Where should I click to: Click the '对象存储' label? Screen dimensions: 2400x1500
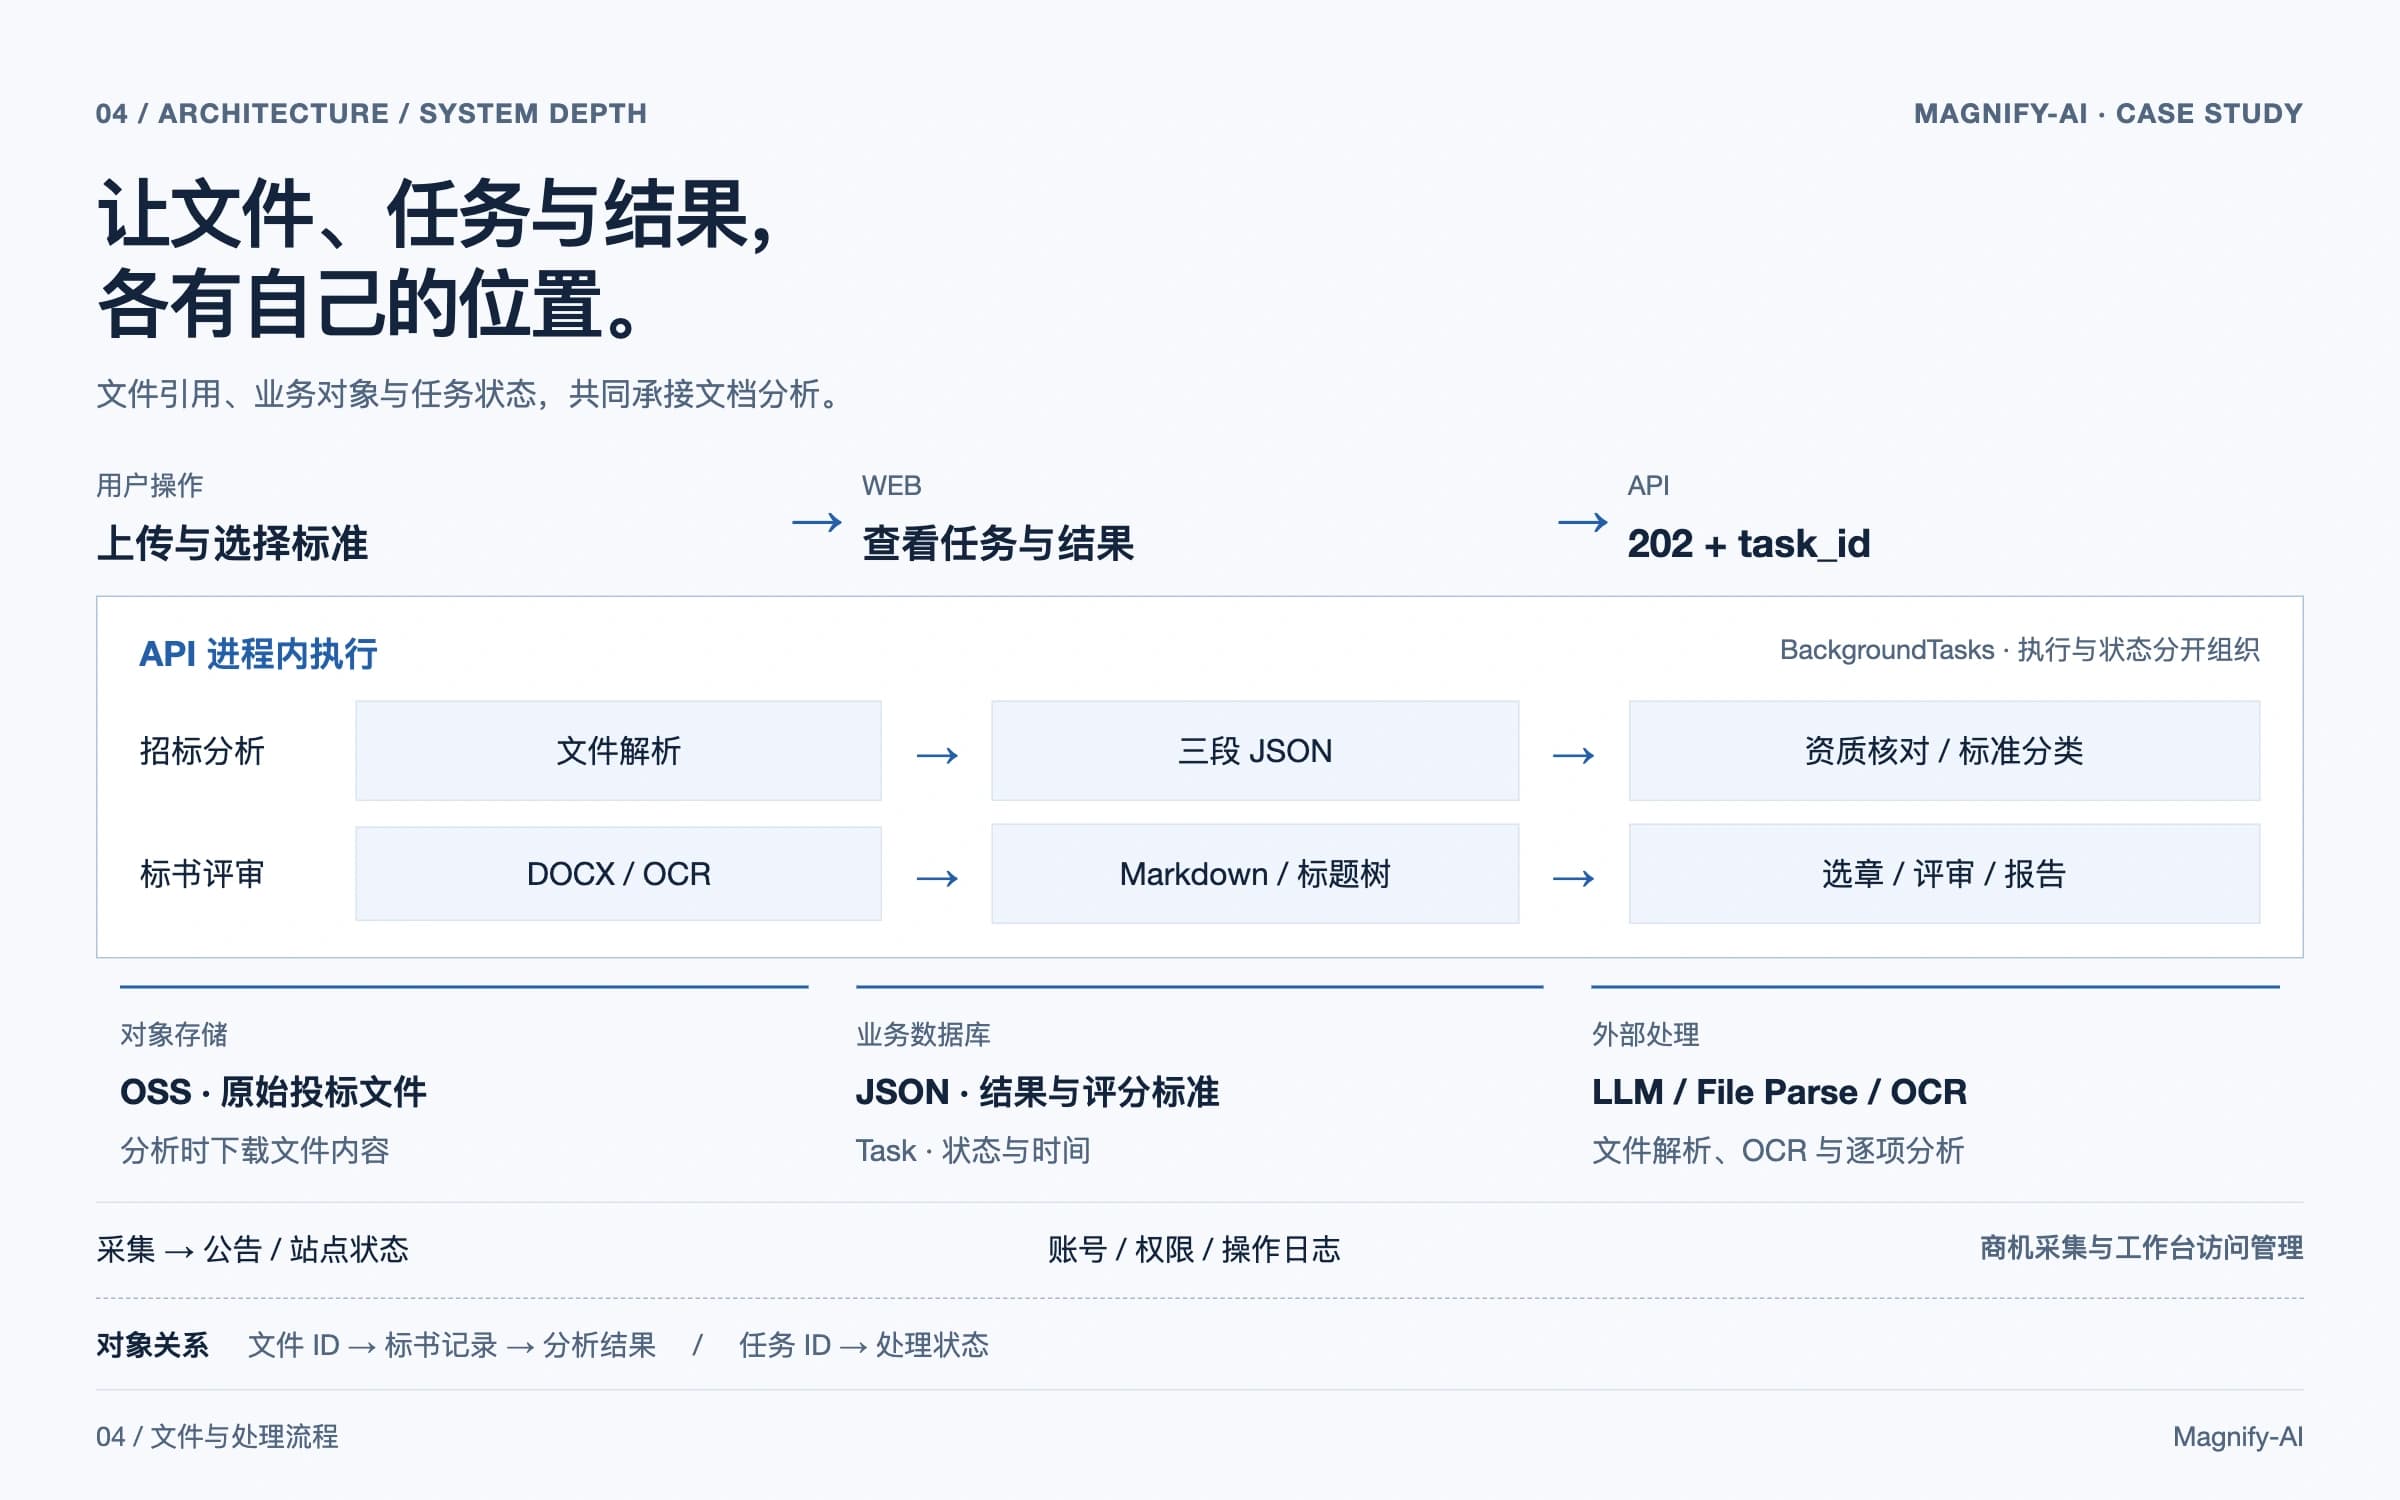tap(174, 1034)
